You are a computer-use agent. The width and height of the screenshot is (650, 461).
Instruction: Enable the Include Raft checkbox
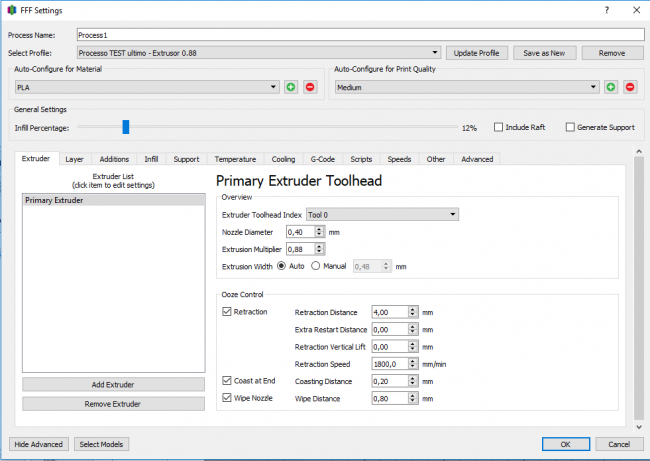pos(499,127)
